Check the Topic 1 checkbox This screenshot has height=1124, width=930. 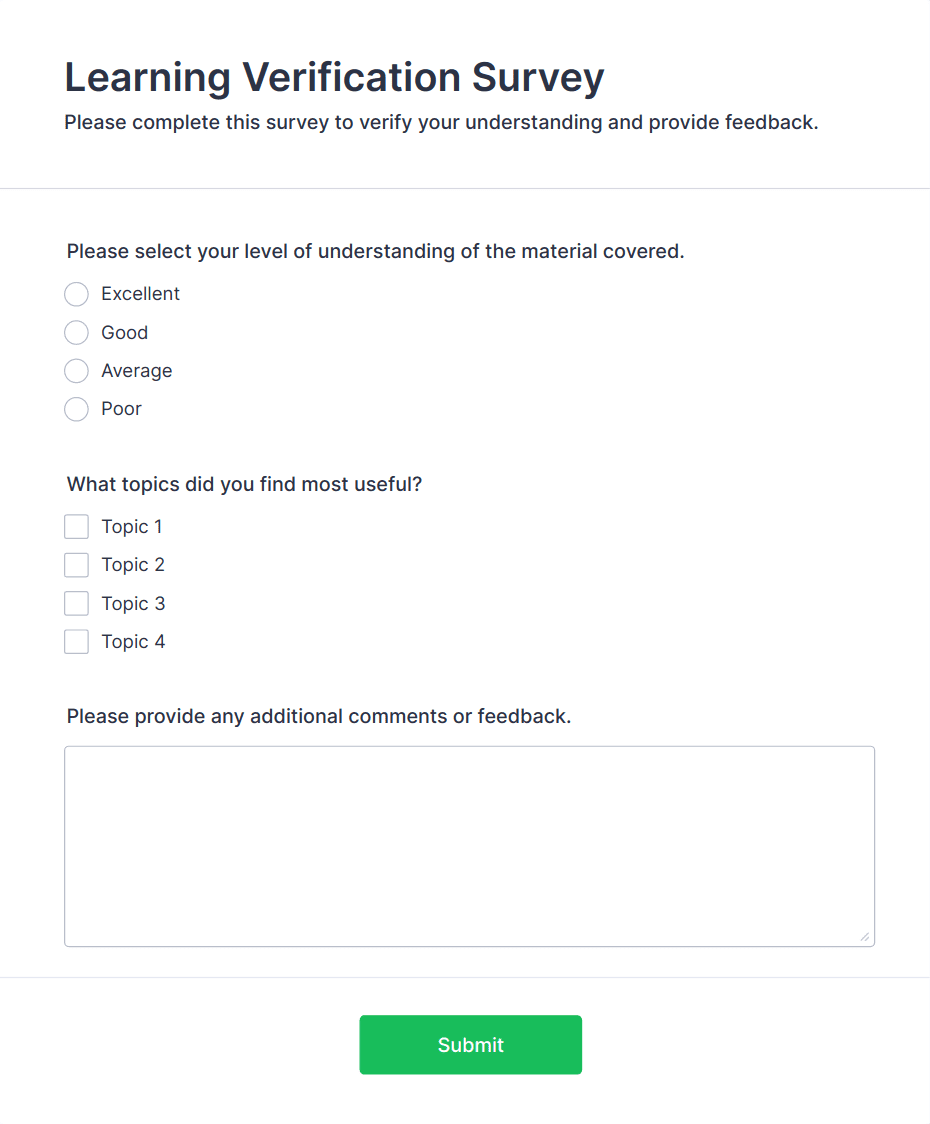click(76, 527)
